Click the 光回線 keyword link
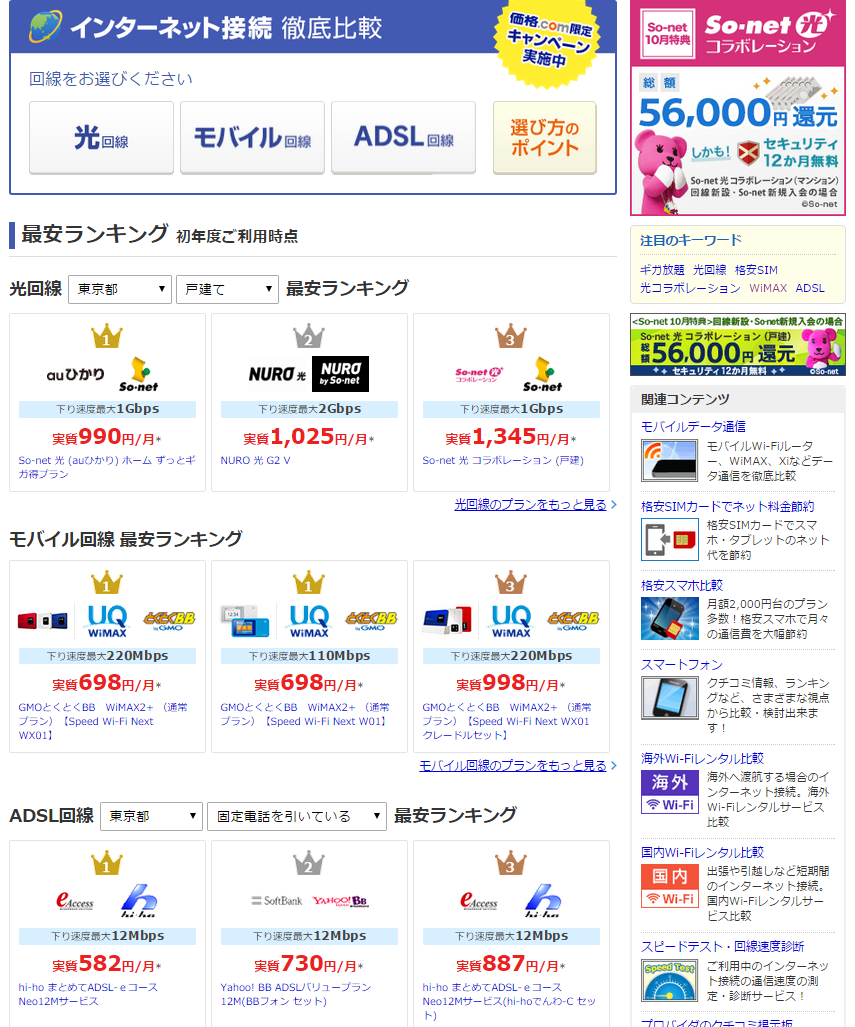The height and width of the screenshot is (1027, 855). [x=710, y=270]
